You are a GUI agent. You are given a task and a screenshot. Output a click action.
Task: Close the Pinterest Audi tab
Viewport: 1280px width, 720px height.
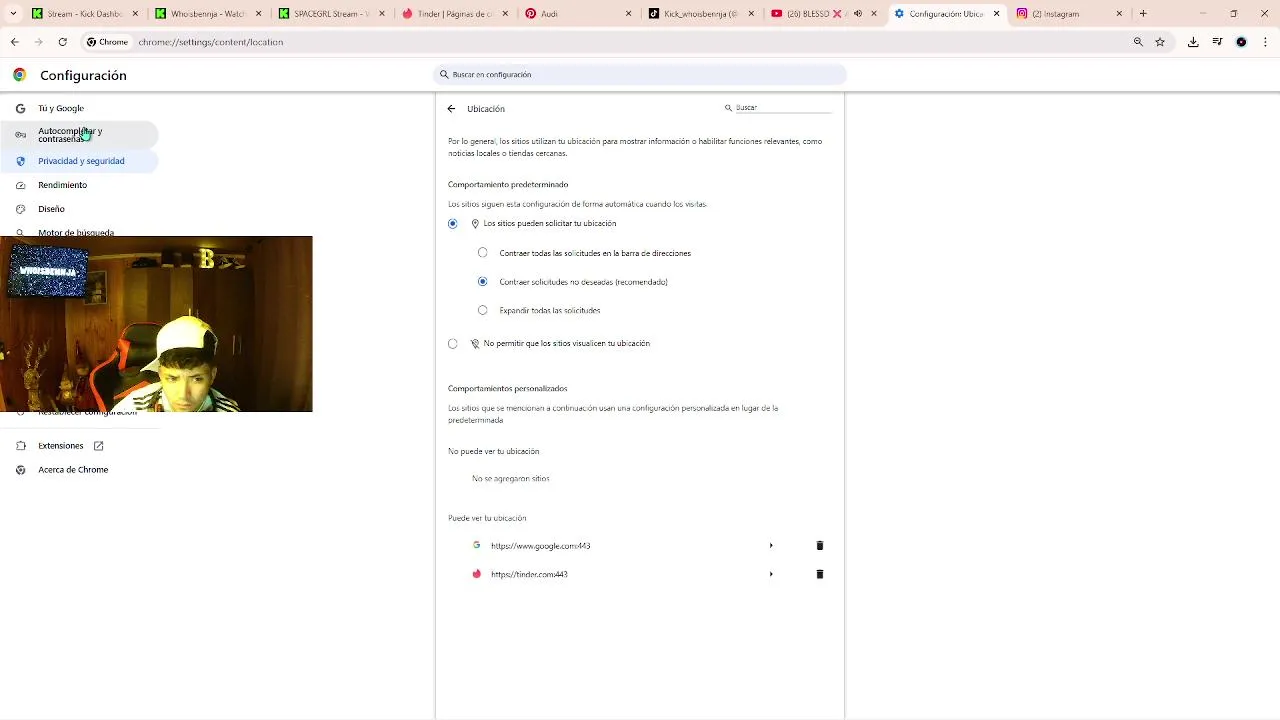pyautogui.click(x=629, y=14)
